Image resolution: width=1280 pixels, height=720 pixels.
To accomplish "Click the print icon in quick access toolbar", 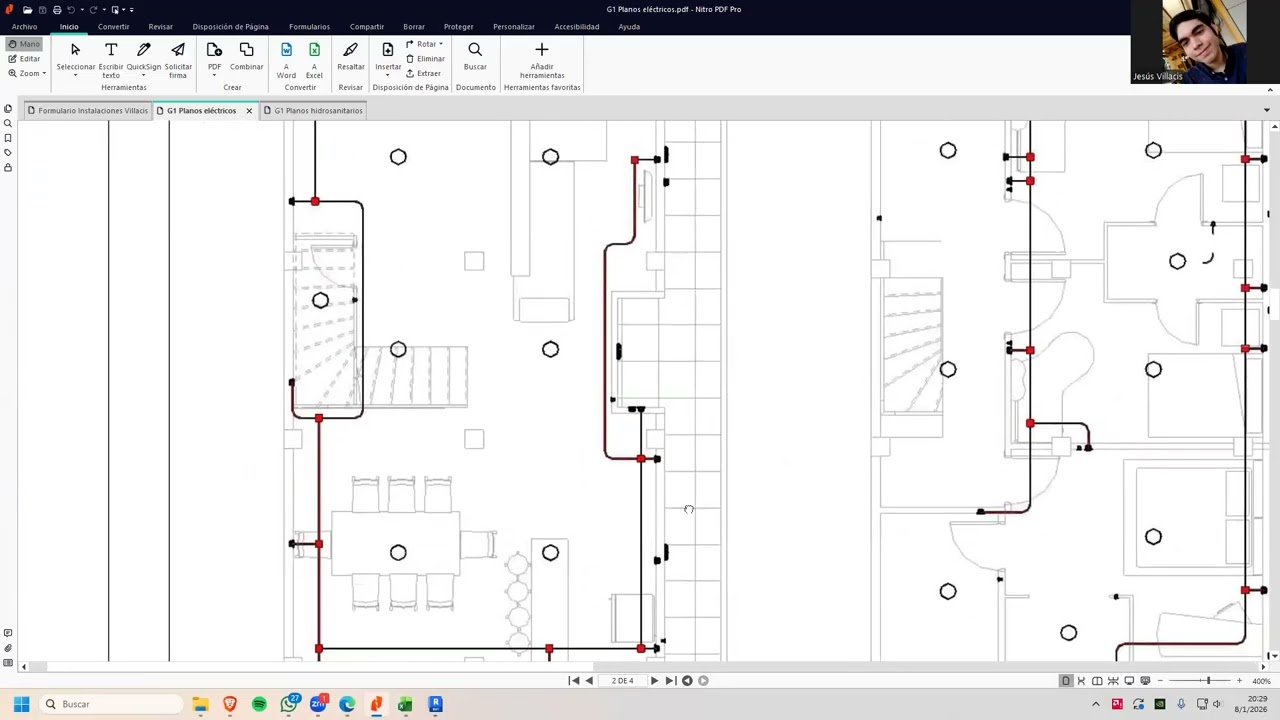I will click(57, 9).
